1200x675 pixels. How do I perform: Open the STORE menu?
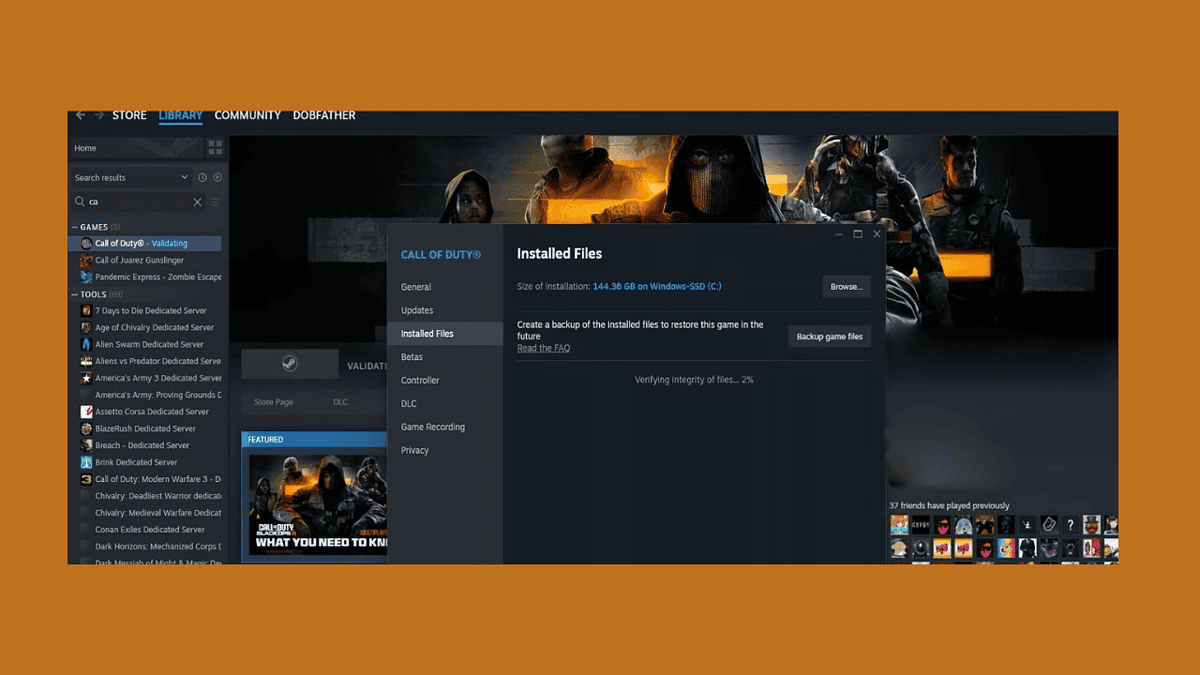(x=128, y=115)
